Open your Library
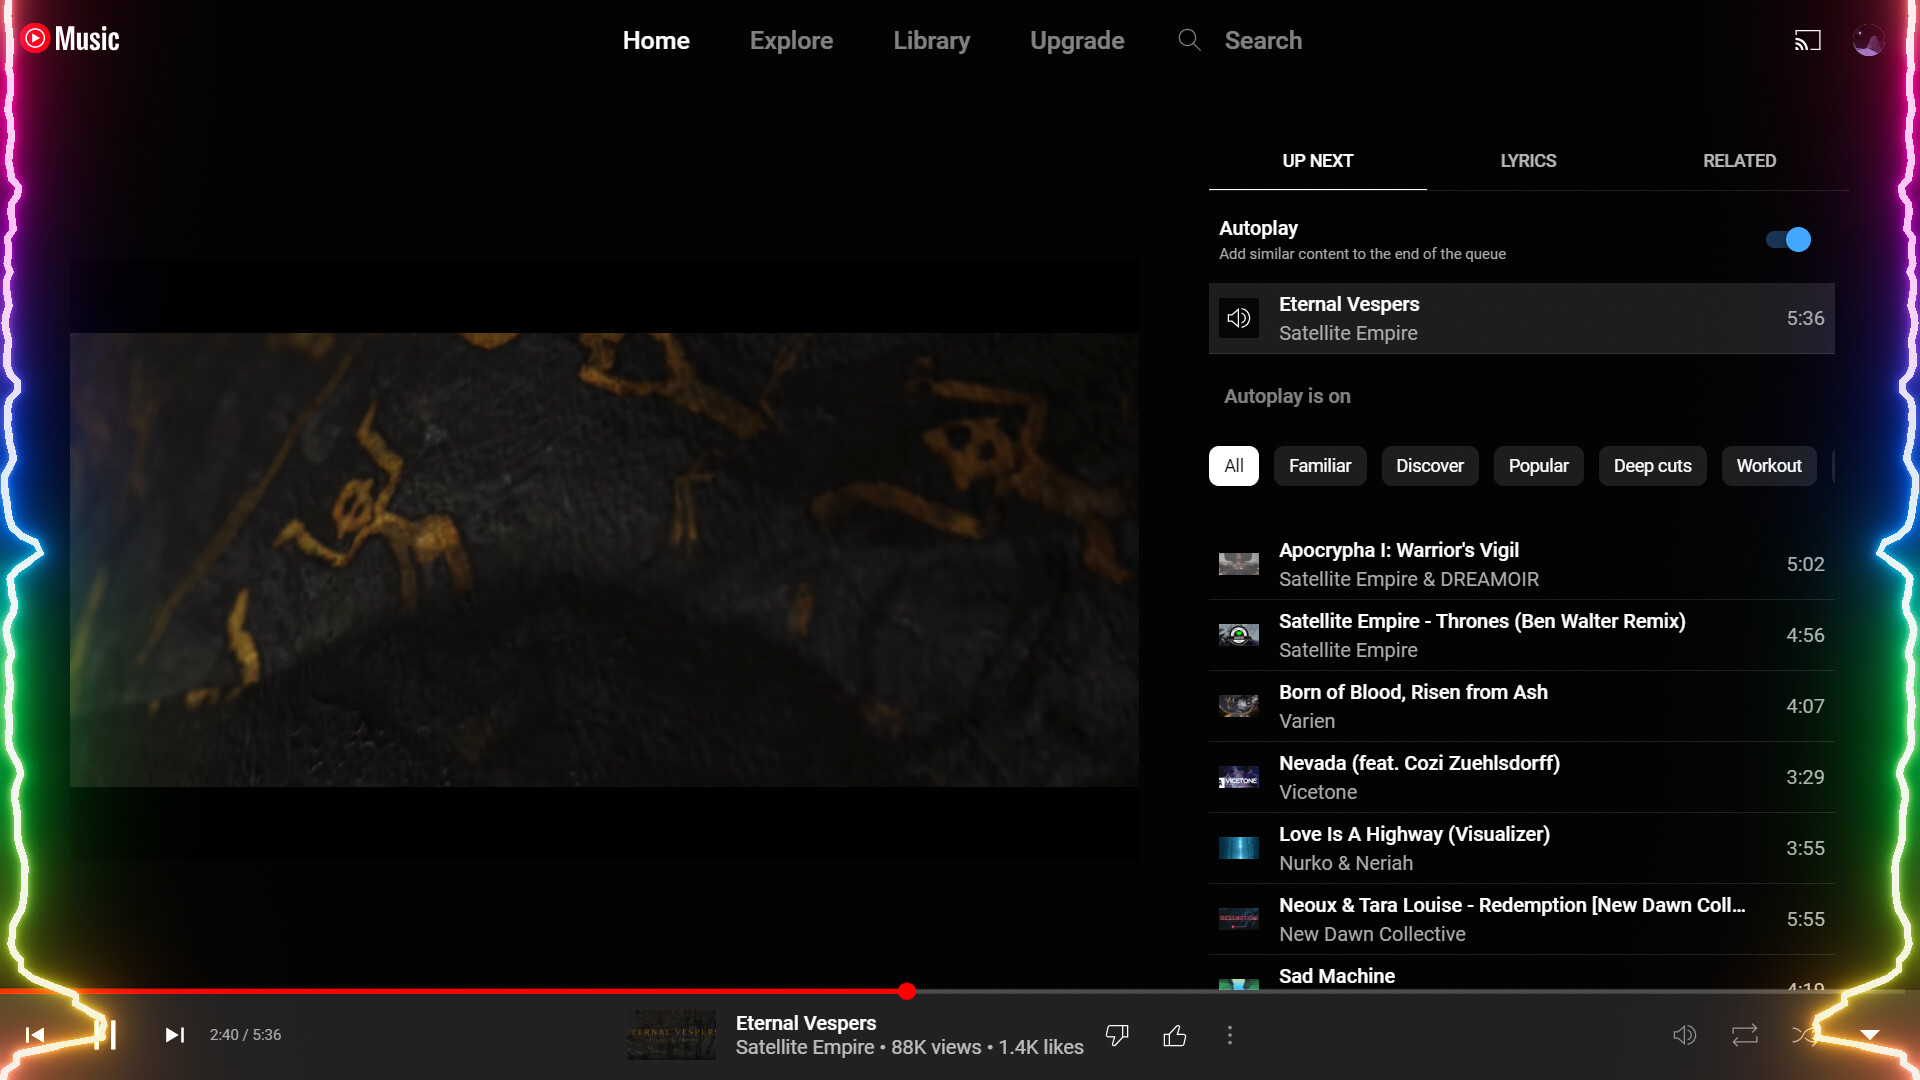 [x=931, y=40]
